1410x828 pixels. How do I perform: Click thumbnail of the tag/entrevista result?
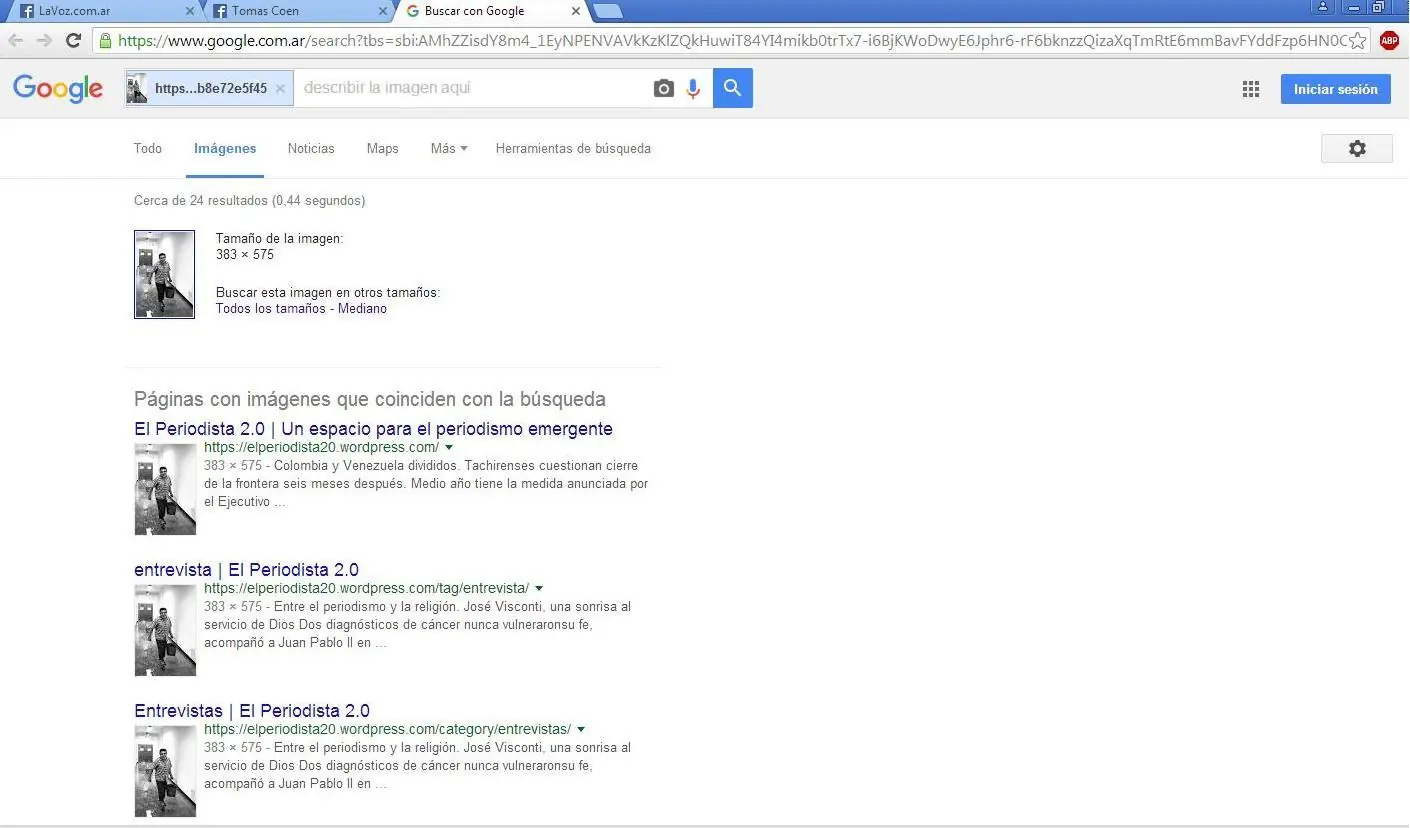[166, 630]
